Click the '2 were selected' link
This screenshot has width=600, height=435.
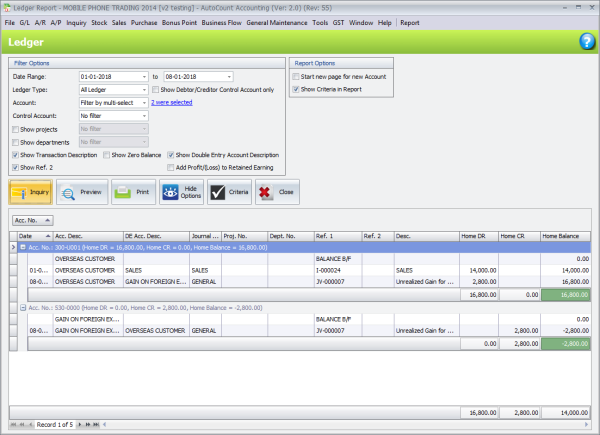click(171, 103)
